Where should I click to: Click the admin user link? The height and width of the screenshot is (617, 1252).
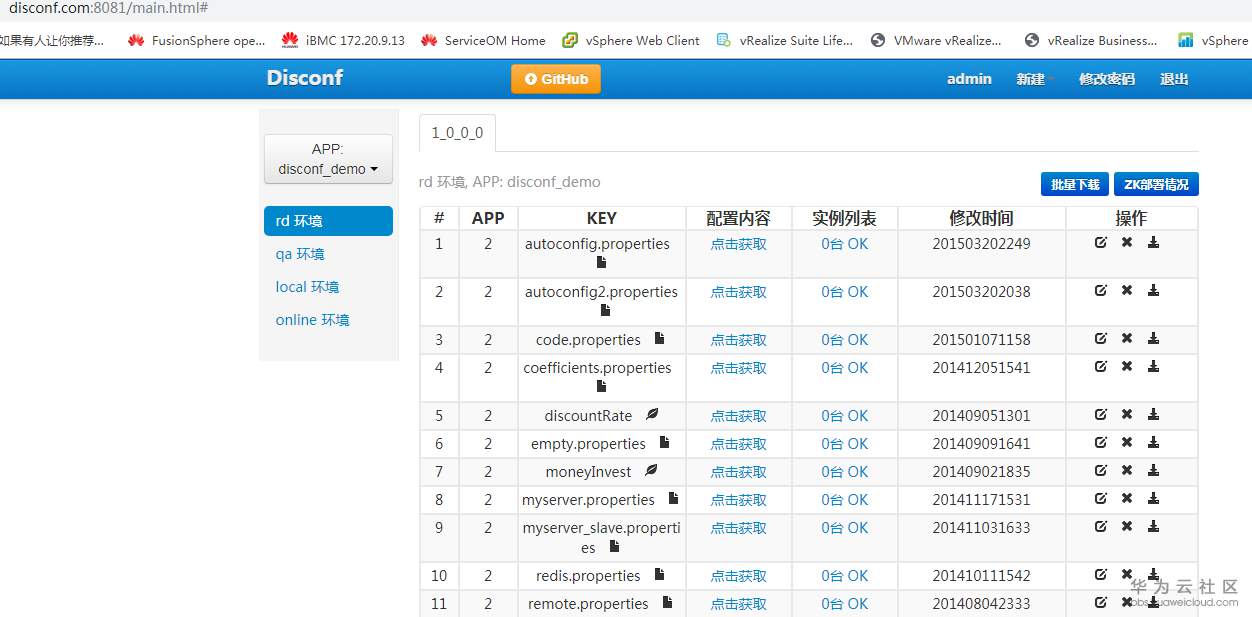[970, 79]
